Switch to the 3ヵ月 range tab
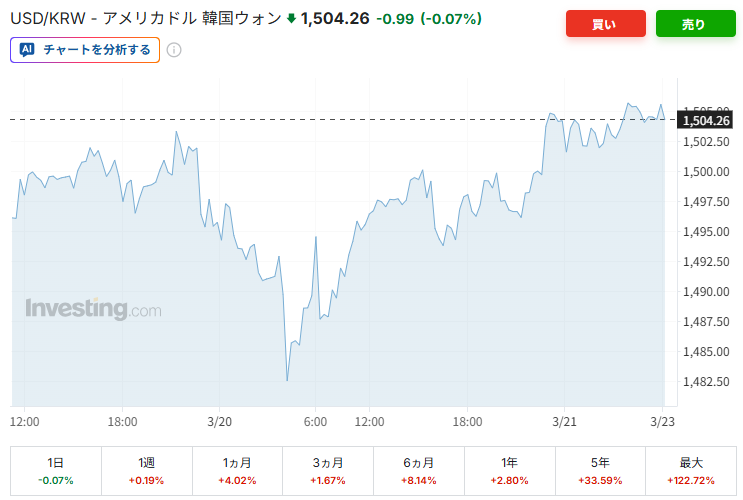 tap(327, 471)
